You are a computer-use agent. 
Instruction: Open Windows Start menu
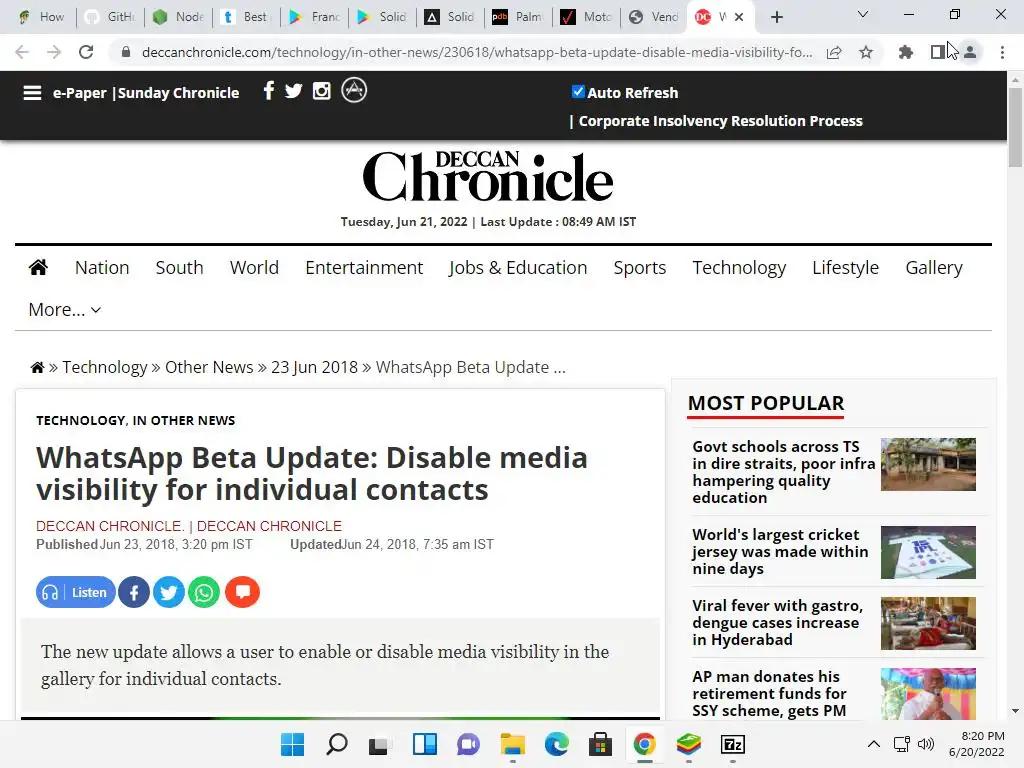293,744
